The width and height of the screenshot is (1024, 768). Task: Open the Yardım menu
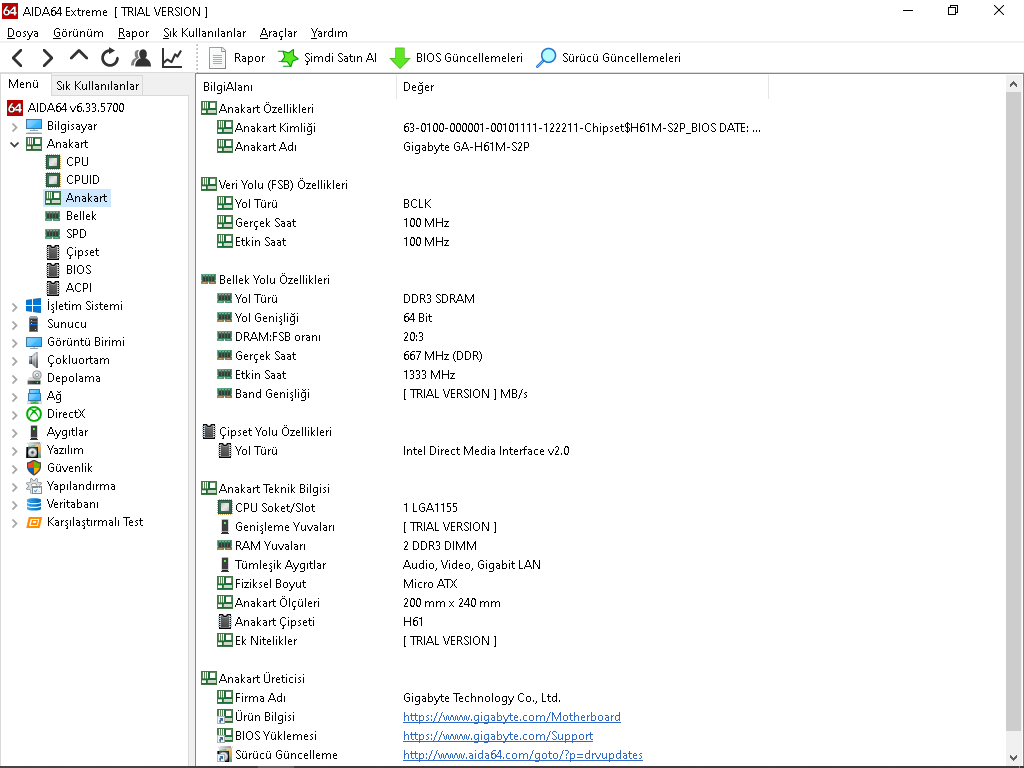click(329, 33)
